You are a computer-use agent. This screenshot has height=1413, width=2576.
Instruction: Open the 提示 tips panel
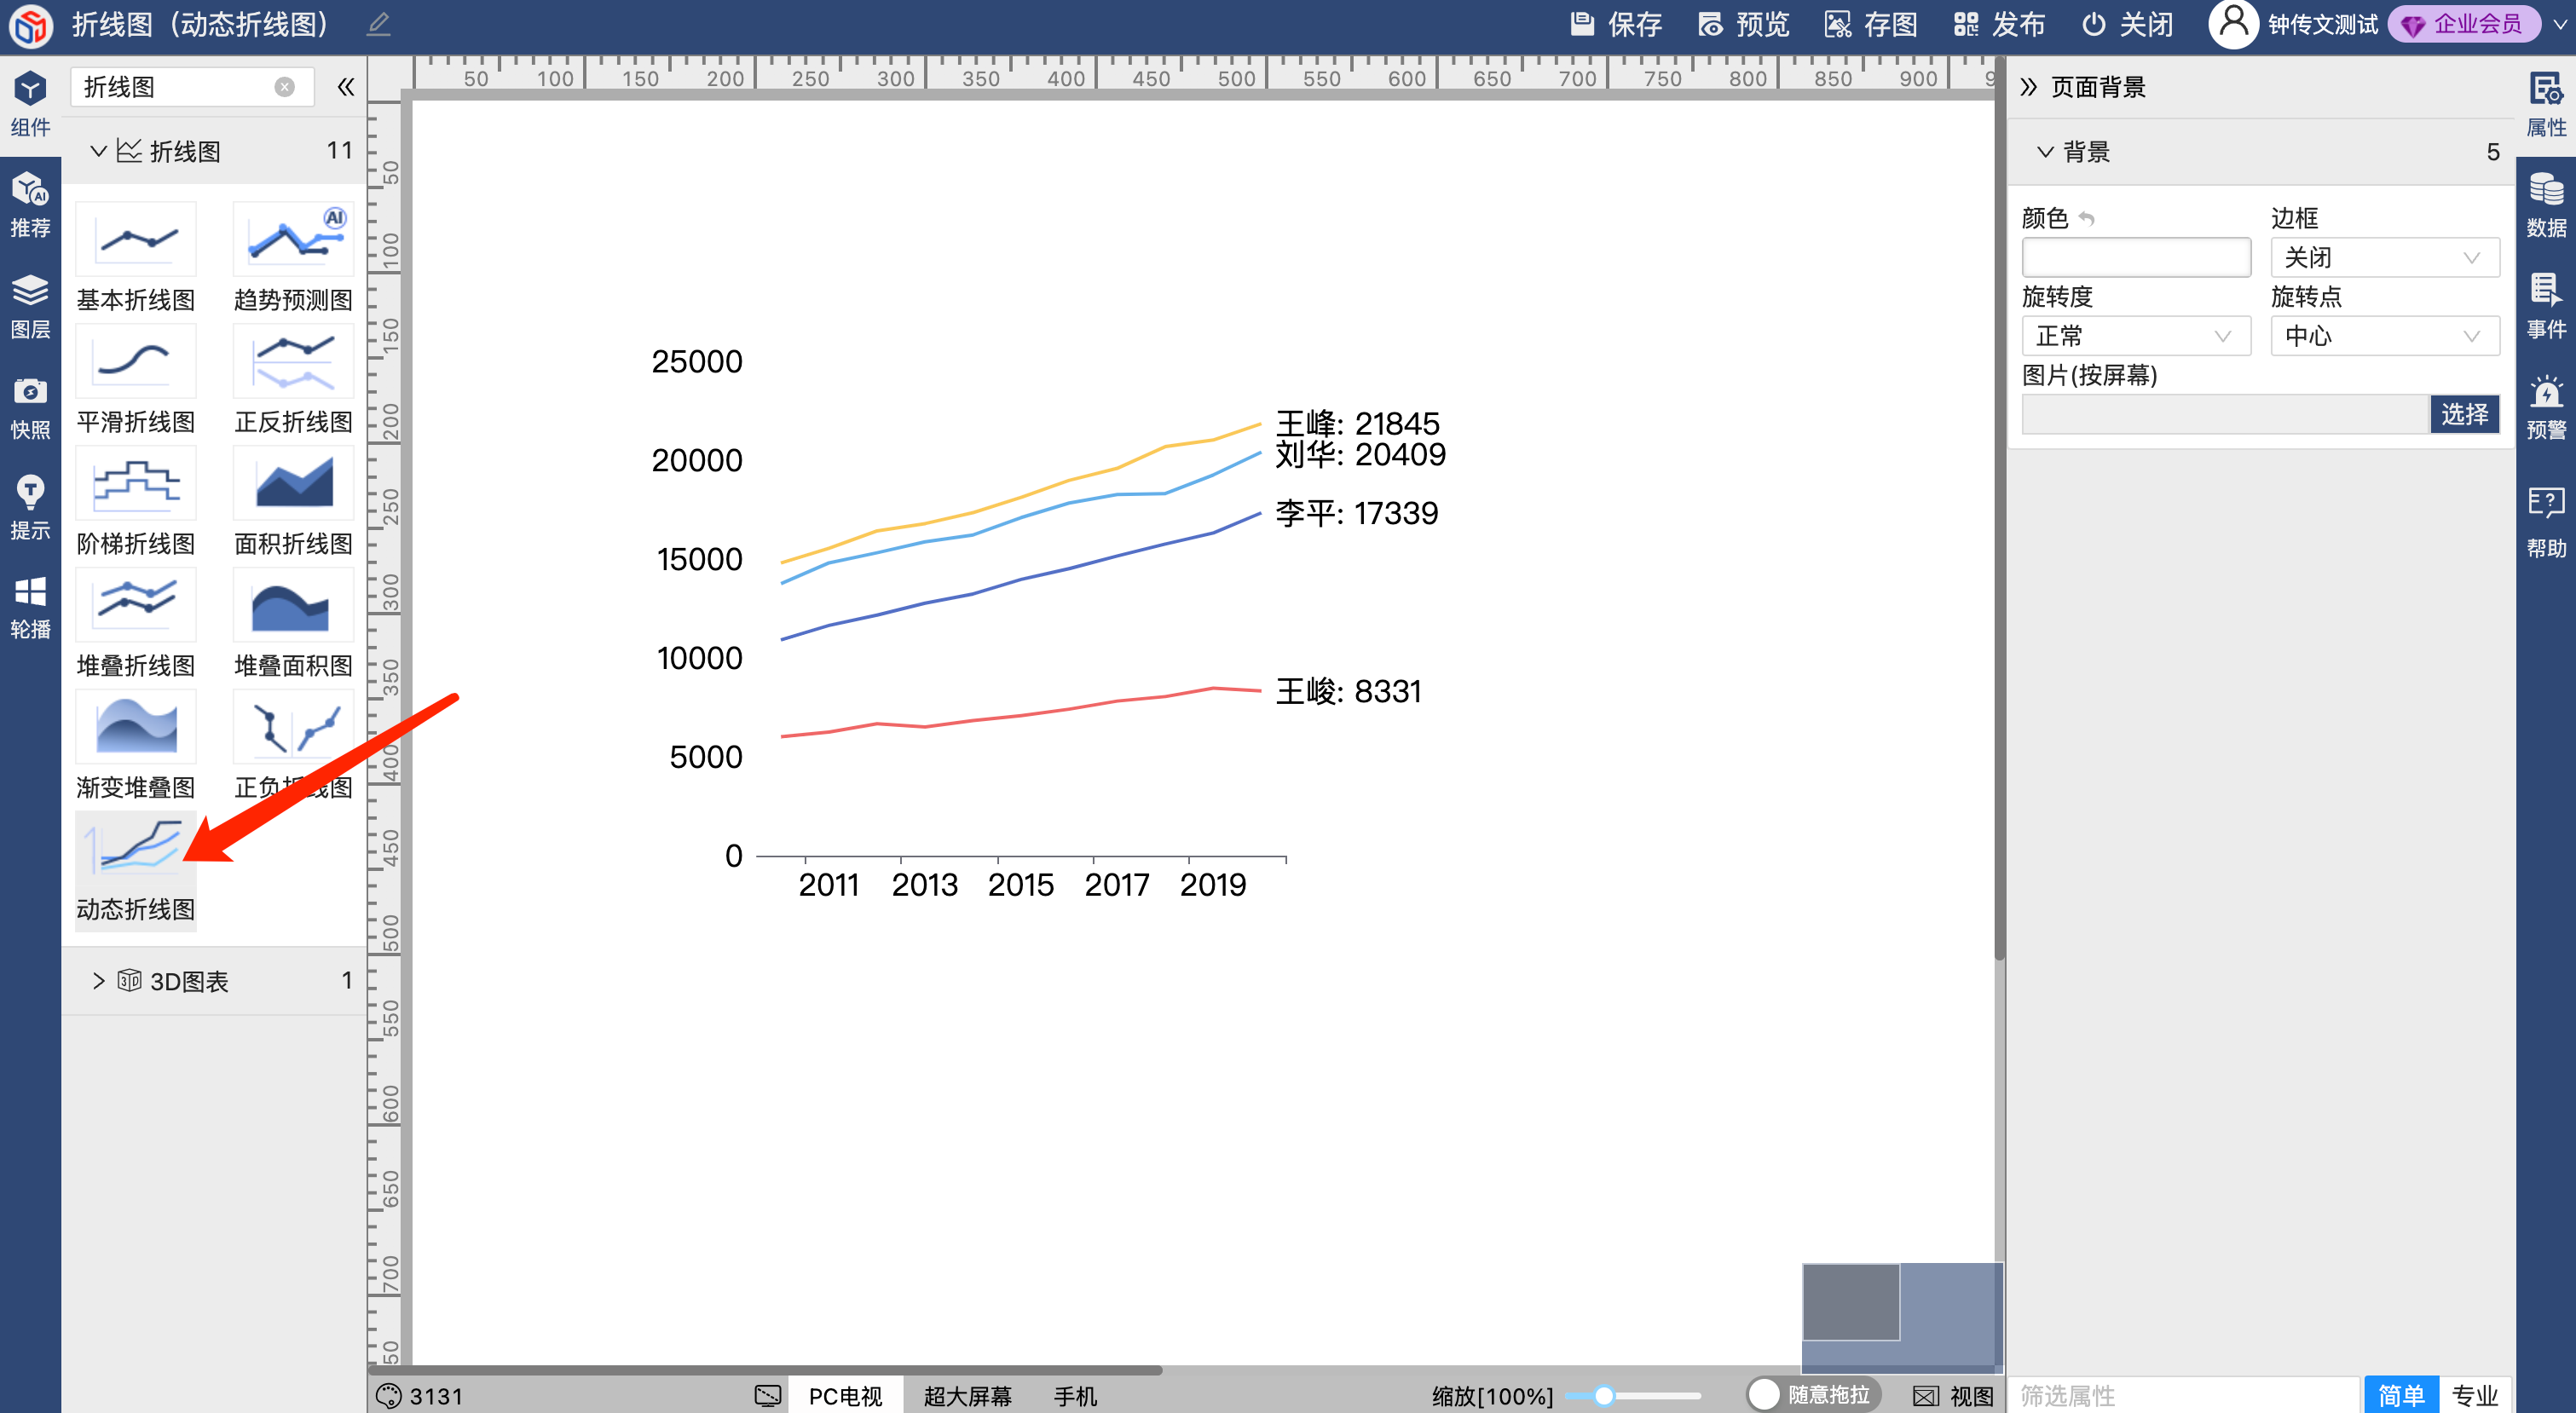(x=30, y=507)
